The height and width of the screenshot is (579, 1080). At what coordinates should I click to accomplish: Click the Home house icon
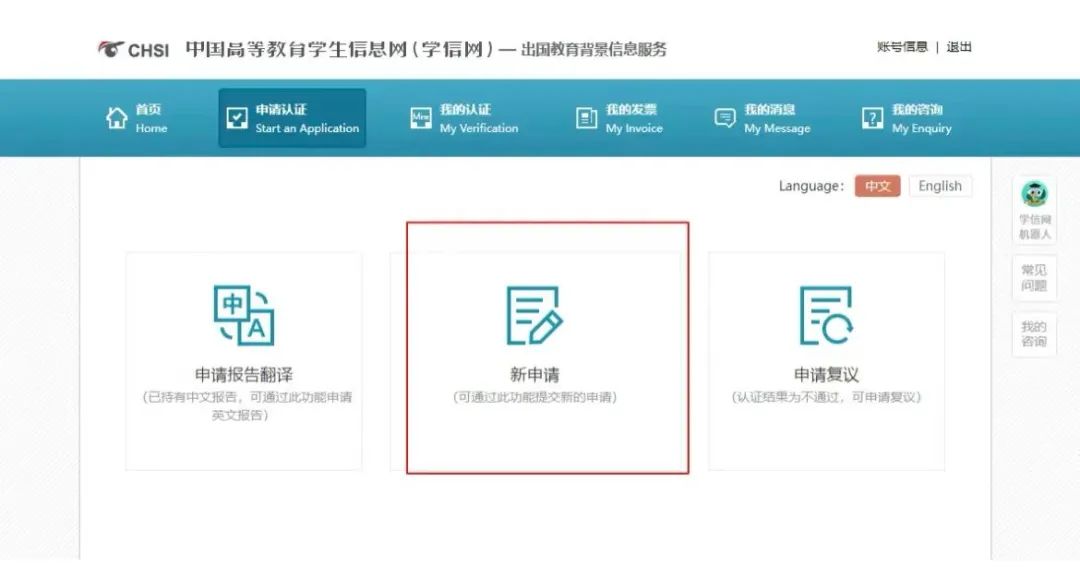click(x=116, y=118)
